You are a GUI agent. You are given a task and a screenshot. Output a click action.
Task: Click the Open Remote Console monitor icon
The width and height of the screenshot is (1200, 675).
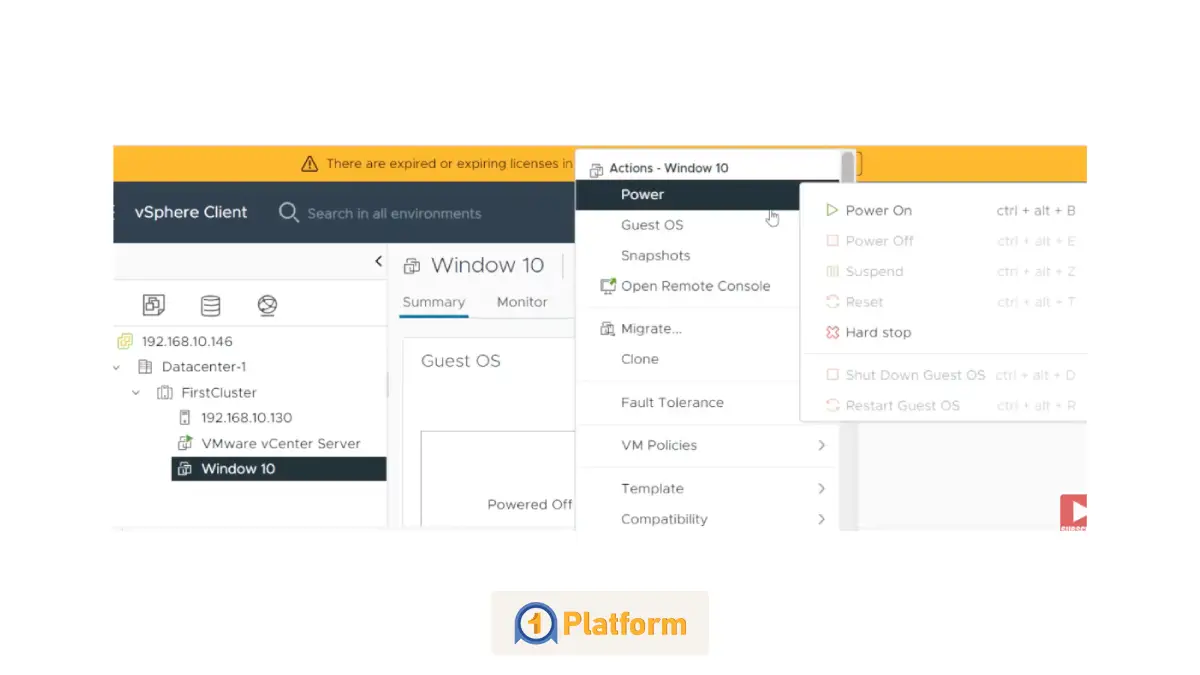[607, 286]
